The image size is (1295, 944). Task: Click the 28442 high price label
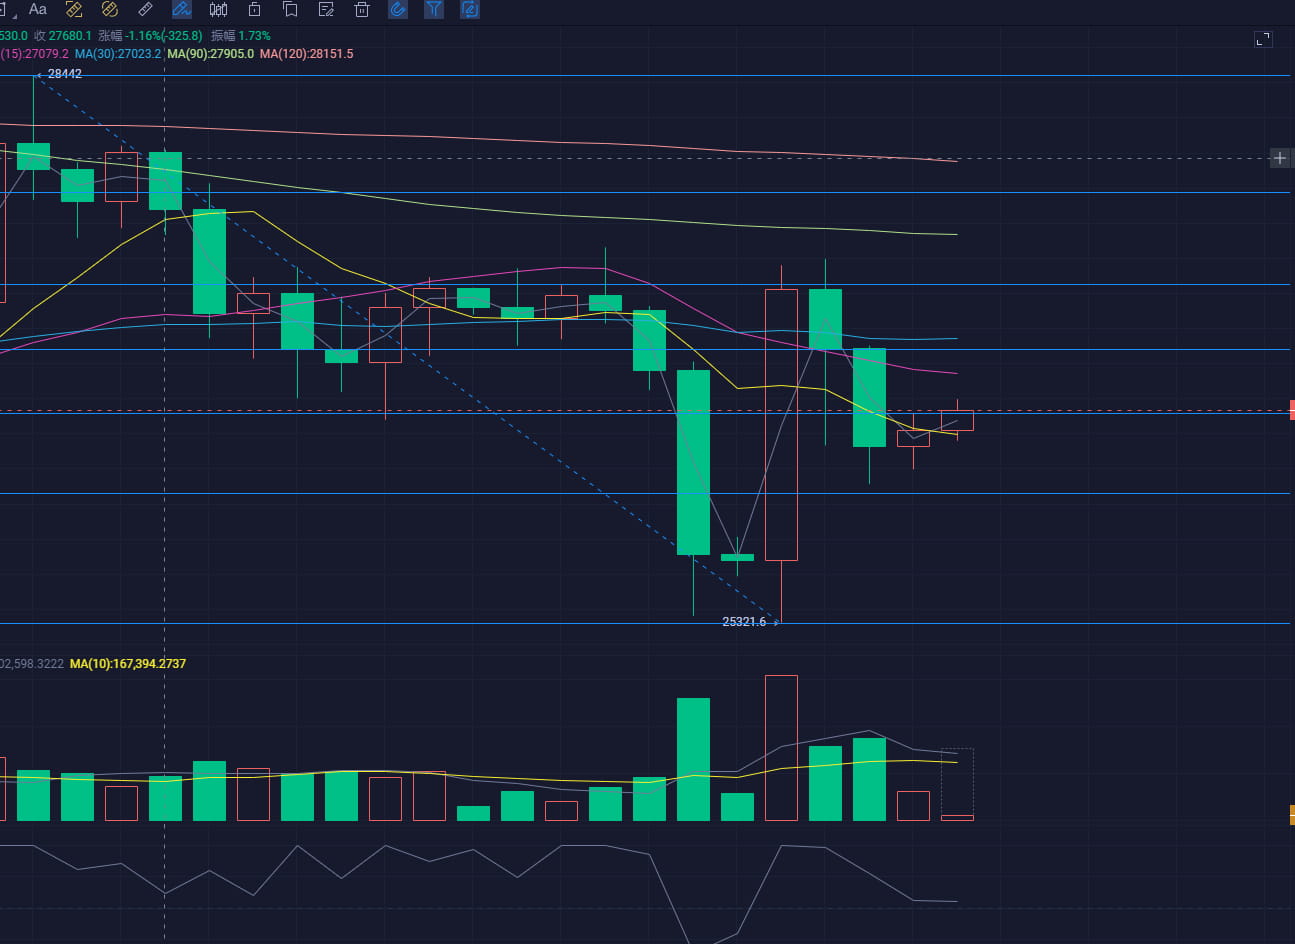66,73
